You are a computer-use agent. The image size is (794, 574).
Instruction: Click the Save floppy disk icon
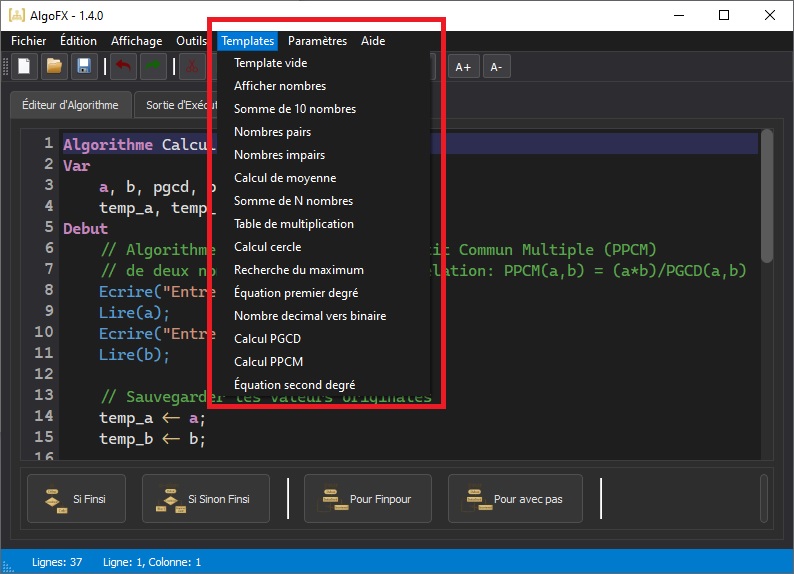84,66
